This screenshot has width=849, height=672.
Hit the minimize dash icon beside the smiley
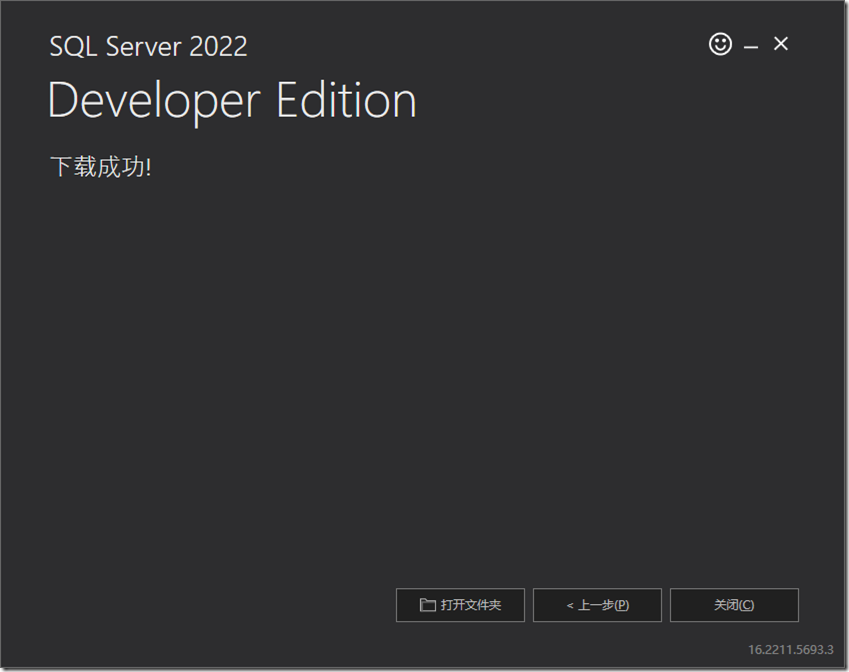[750, 48]
